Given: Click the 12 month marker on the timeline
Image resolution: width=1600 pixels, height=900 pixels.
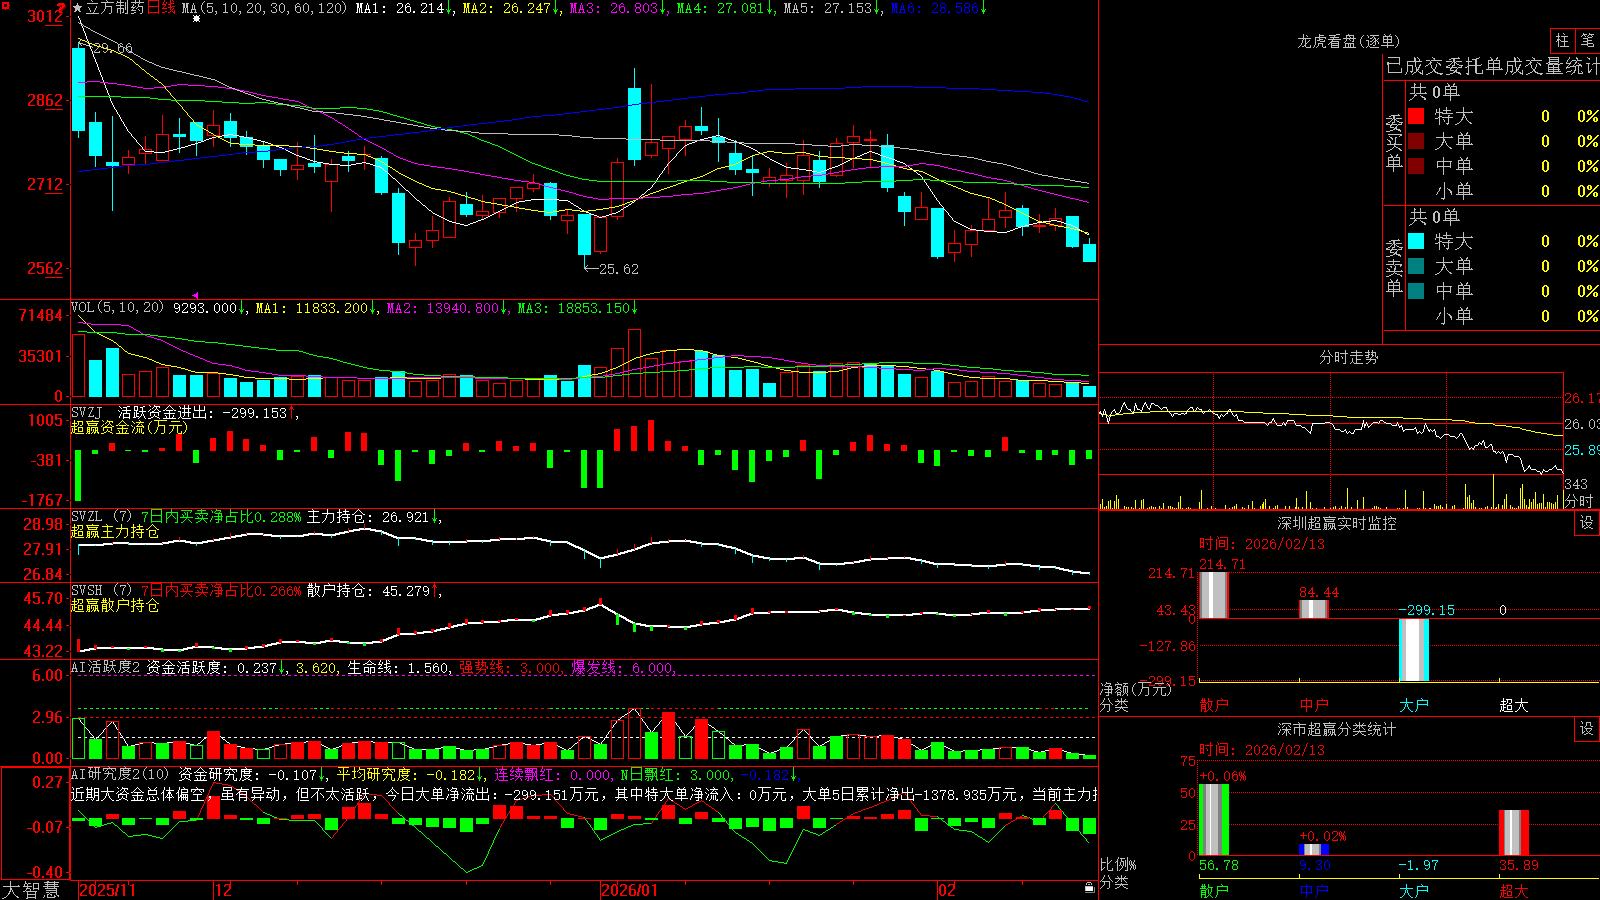Looking at the screenshot, I should point(223,890).
